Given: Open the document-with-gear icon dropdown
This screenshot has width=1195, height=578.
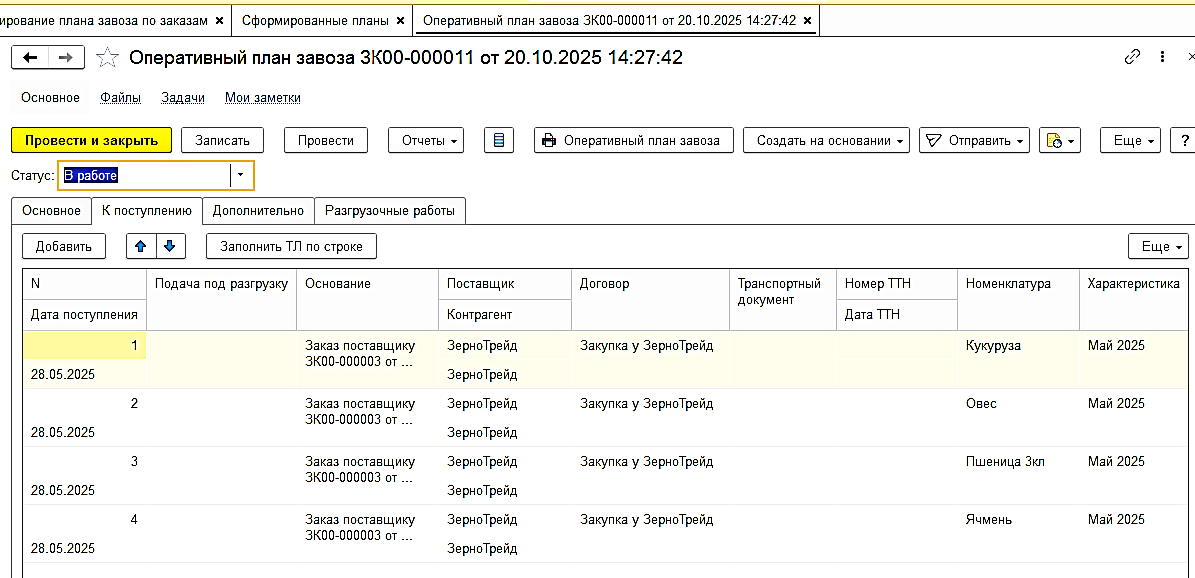Looking at the screenshot, I should pos(1060,141).
